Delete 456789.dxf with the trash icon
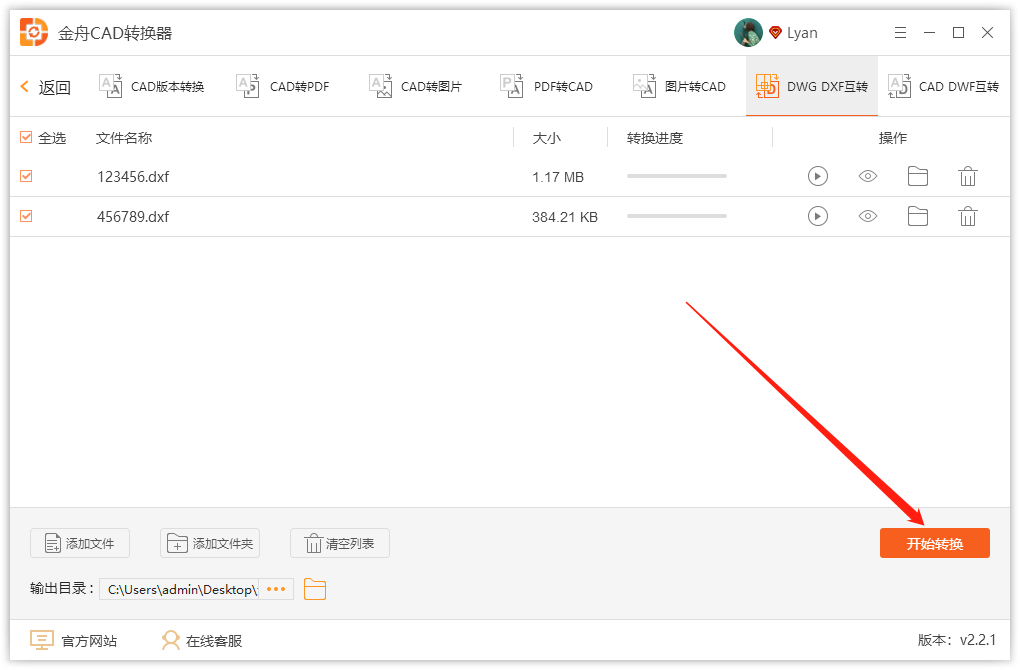 pos(967,216)
